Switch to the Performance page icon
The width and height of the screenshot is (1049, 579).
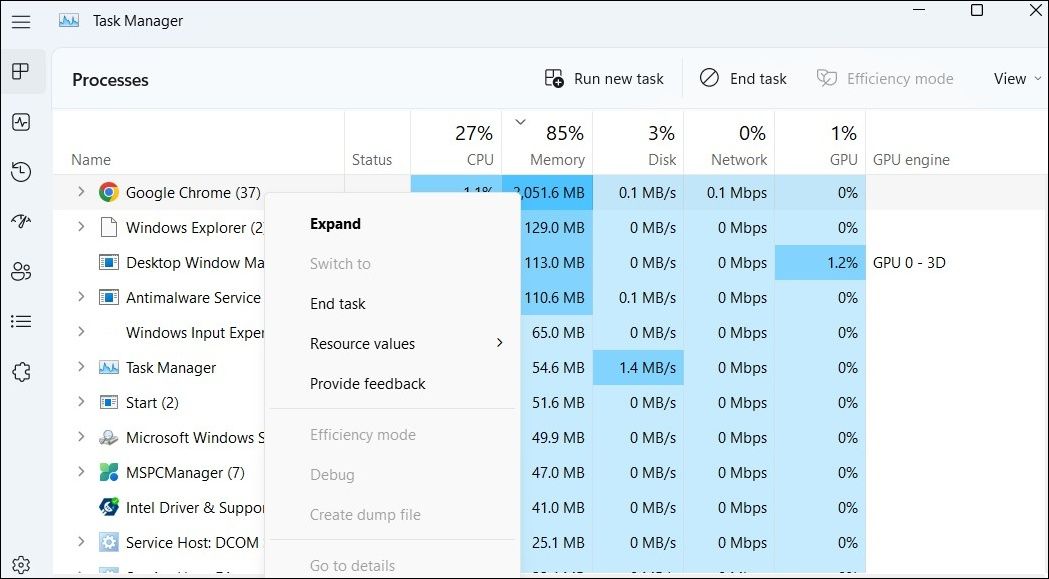(21, 122)
